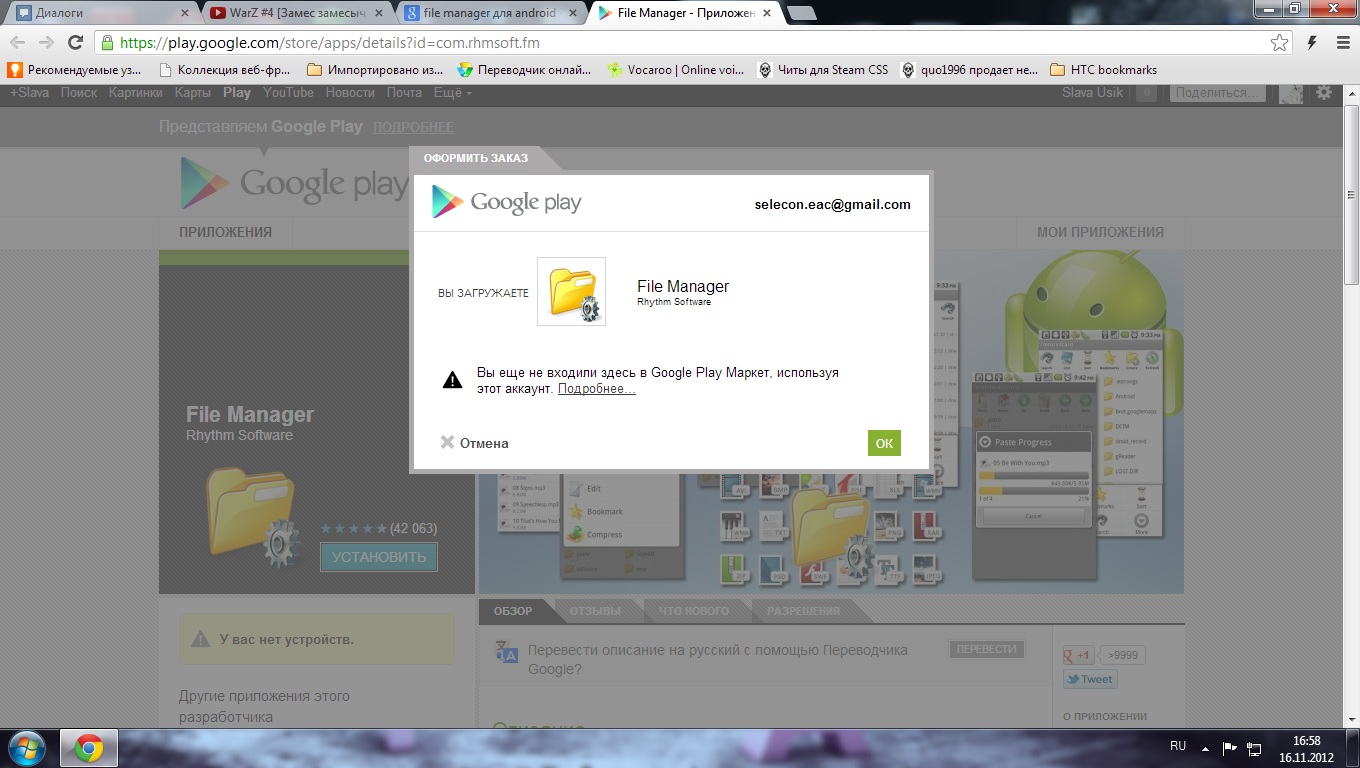Click the Google Play logo in the dialog header

pyautogui.click(x=506, y=202)
